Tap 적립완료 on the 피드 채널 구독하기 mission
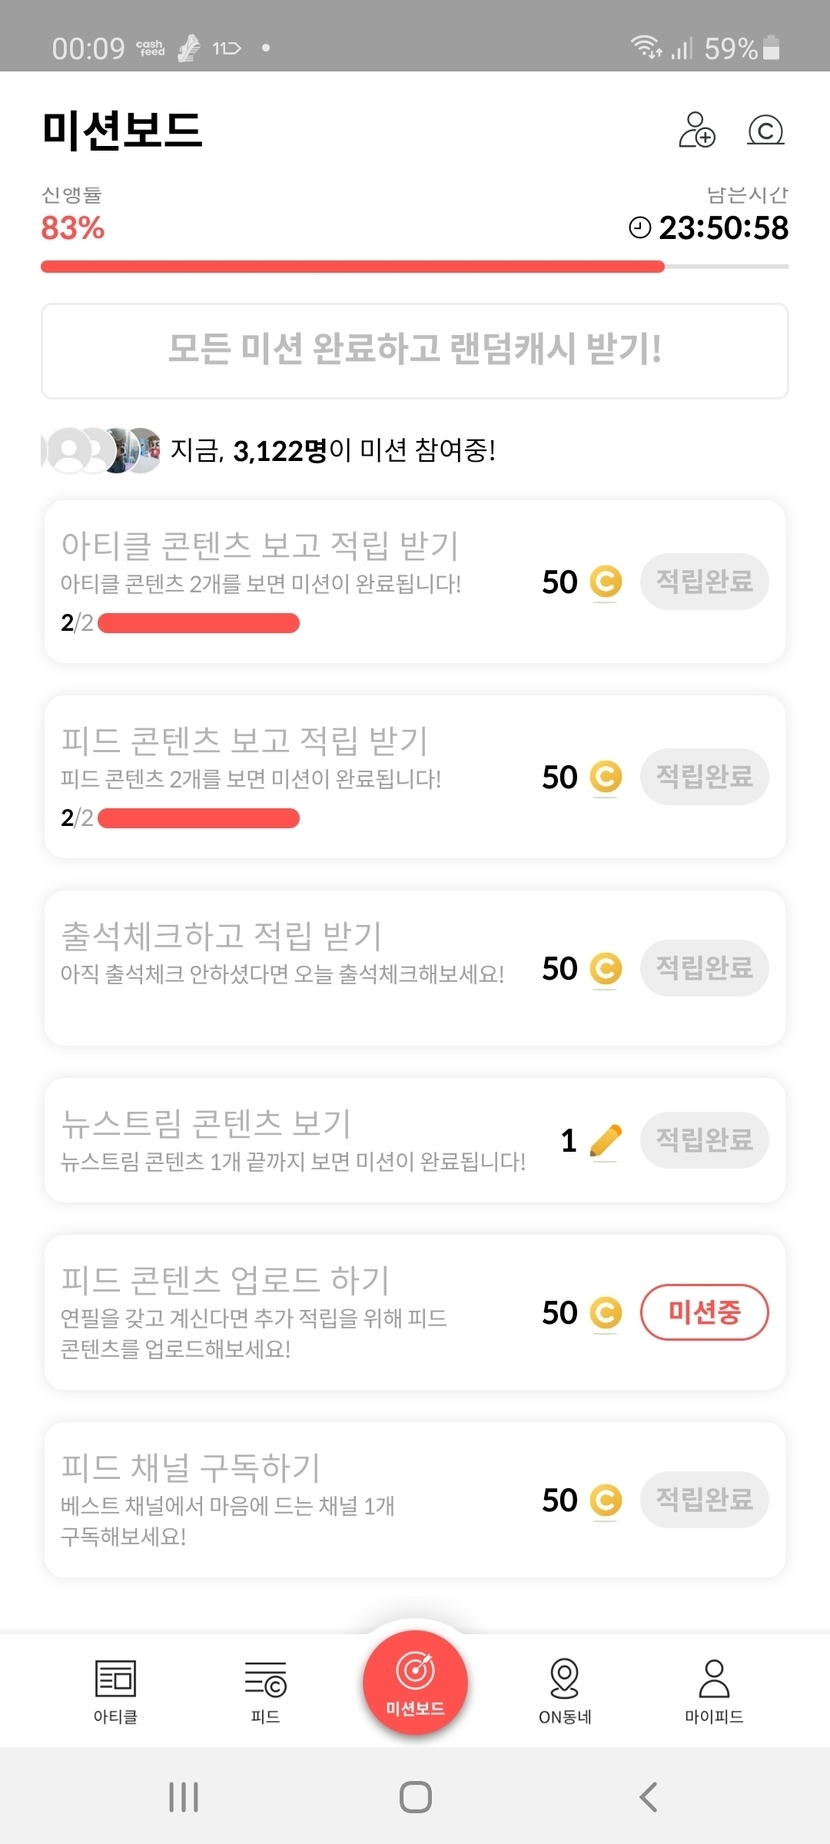The height and width of the screenshot is (1844, 830). (x=704, y=1499)
